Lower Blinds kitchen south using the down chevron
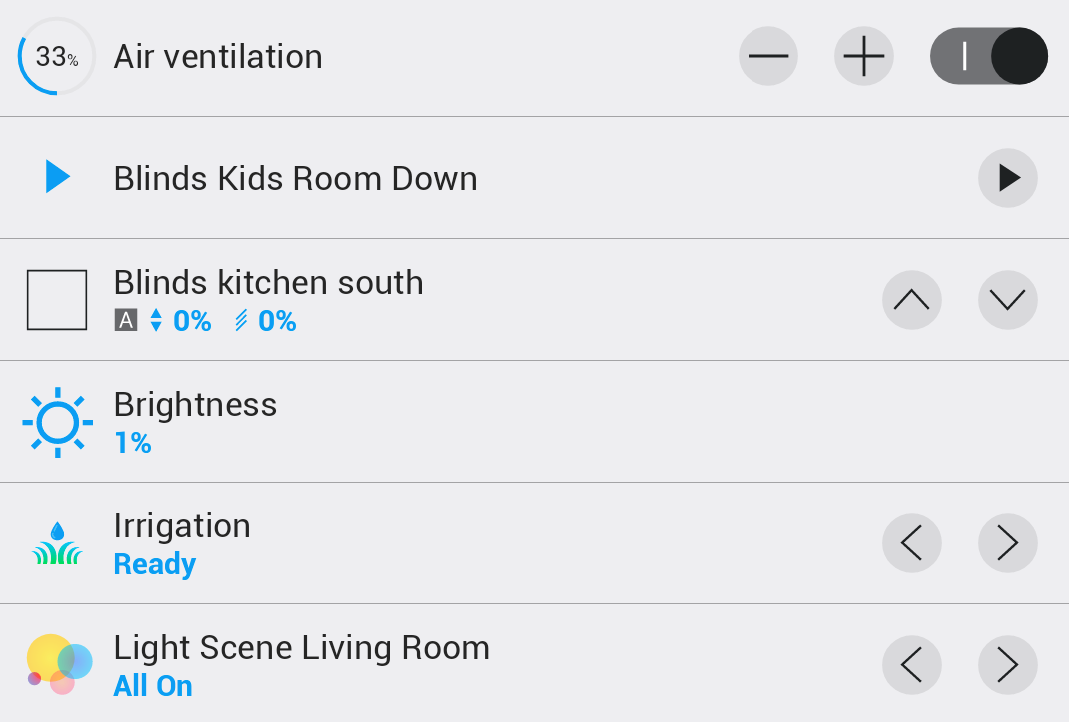Image resolution: width=1069 pixels, height=722 pixels. (1007, 299)
